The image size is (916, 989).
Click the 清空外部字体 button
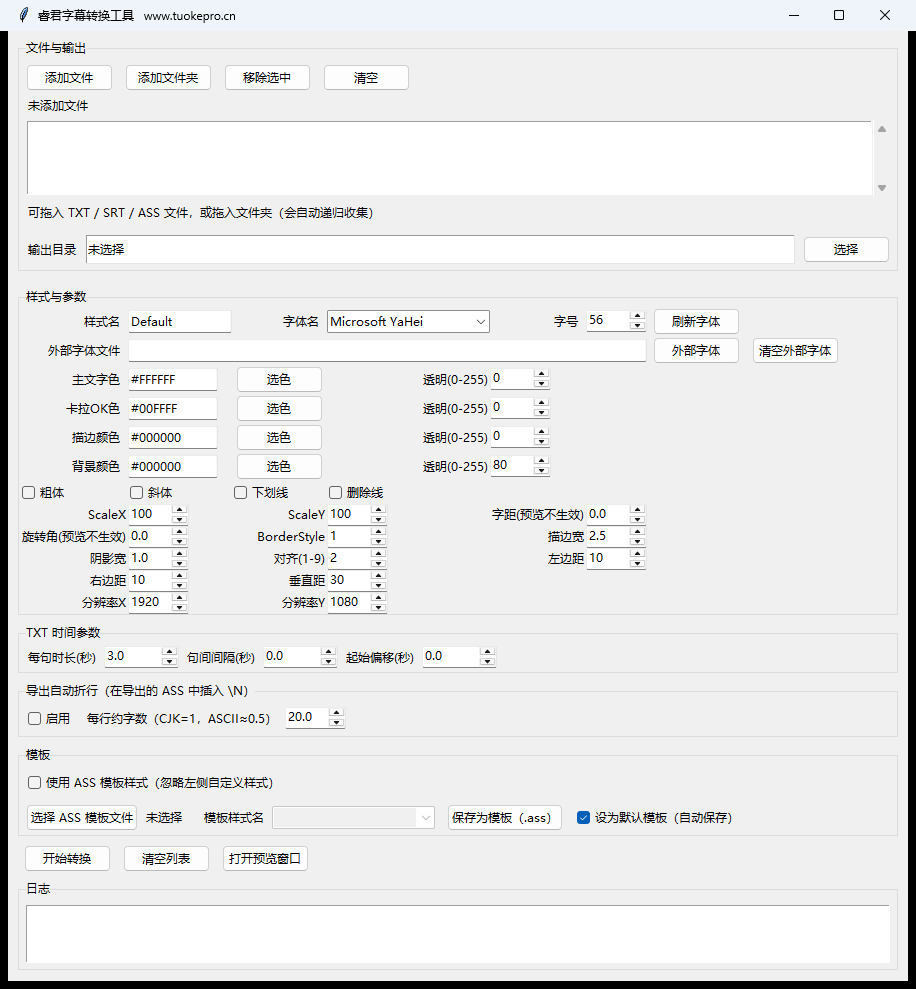(x=795, y=350)
